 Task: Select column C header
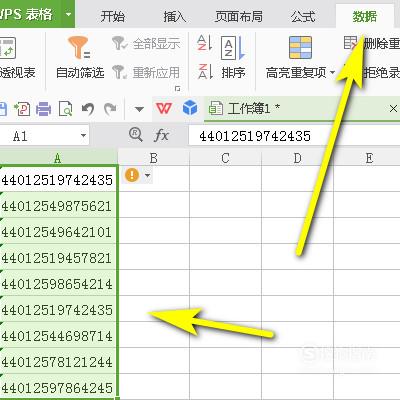pos(225,158)
